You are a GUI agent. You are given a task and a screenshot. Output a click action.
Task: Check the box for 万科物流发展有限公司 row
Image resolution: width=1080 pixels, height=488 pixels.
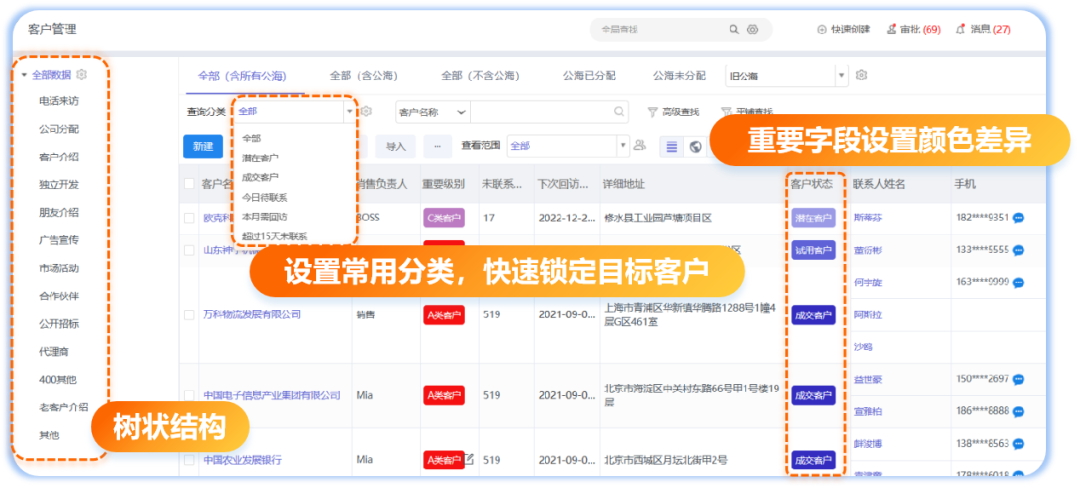tap(190, 315)
